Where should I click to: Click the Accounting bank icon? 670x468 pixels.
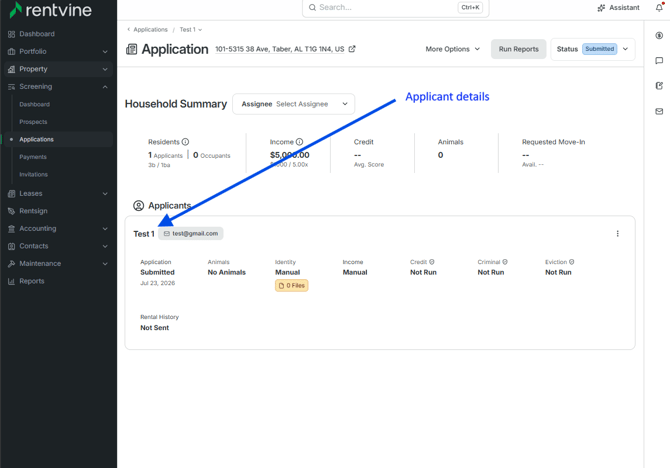[x=12, y=229]
